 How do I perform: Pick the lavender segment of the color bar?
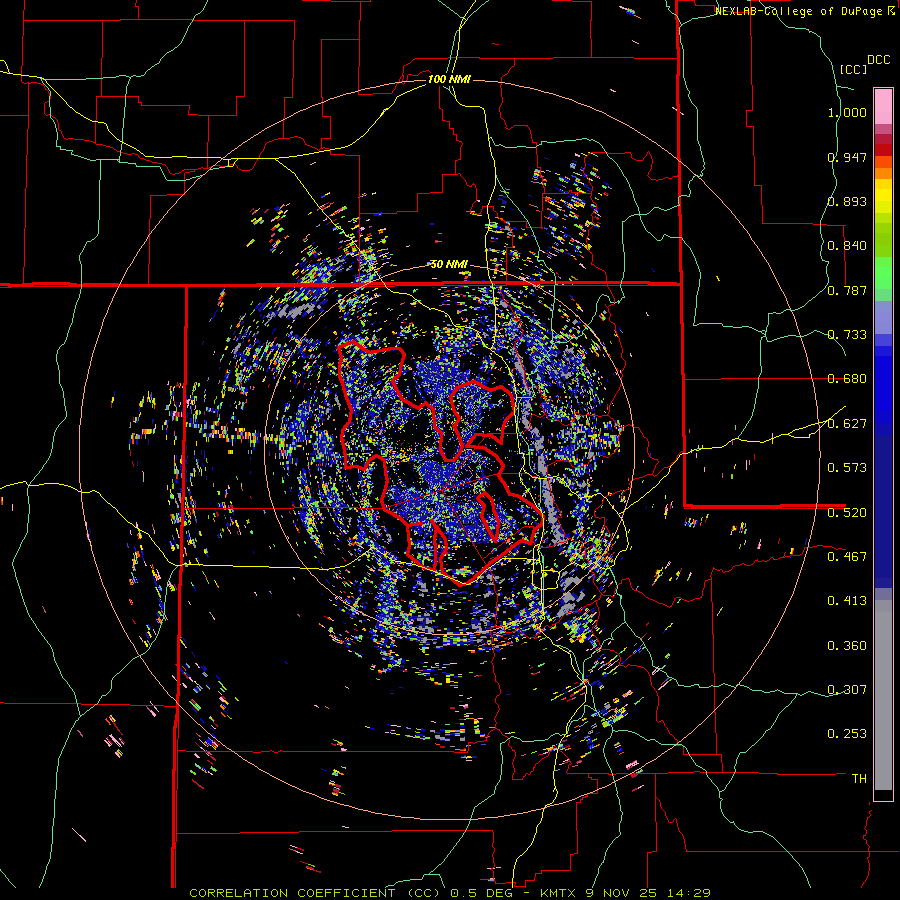point(883,319)
